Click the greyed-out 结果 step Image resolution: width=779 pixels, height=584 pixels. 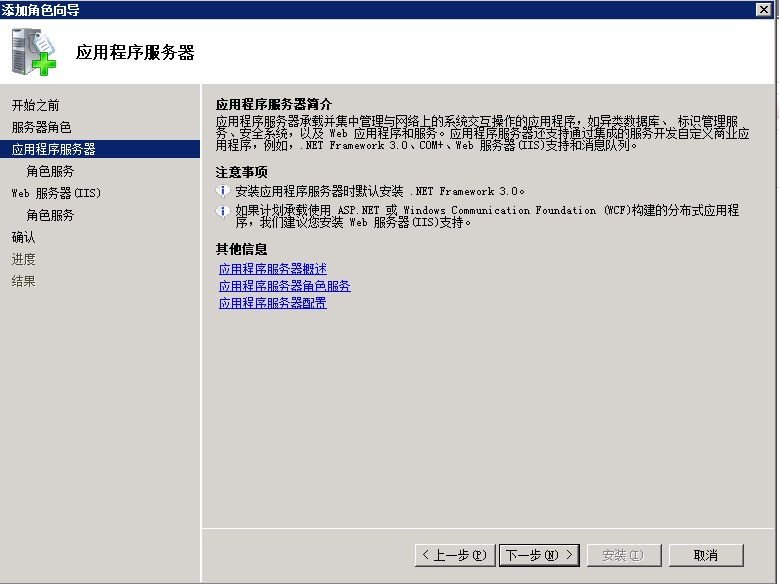pyautogui.click(x=23, y=281)
